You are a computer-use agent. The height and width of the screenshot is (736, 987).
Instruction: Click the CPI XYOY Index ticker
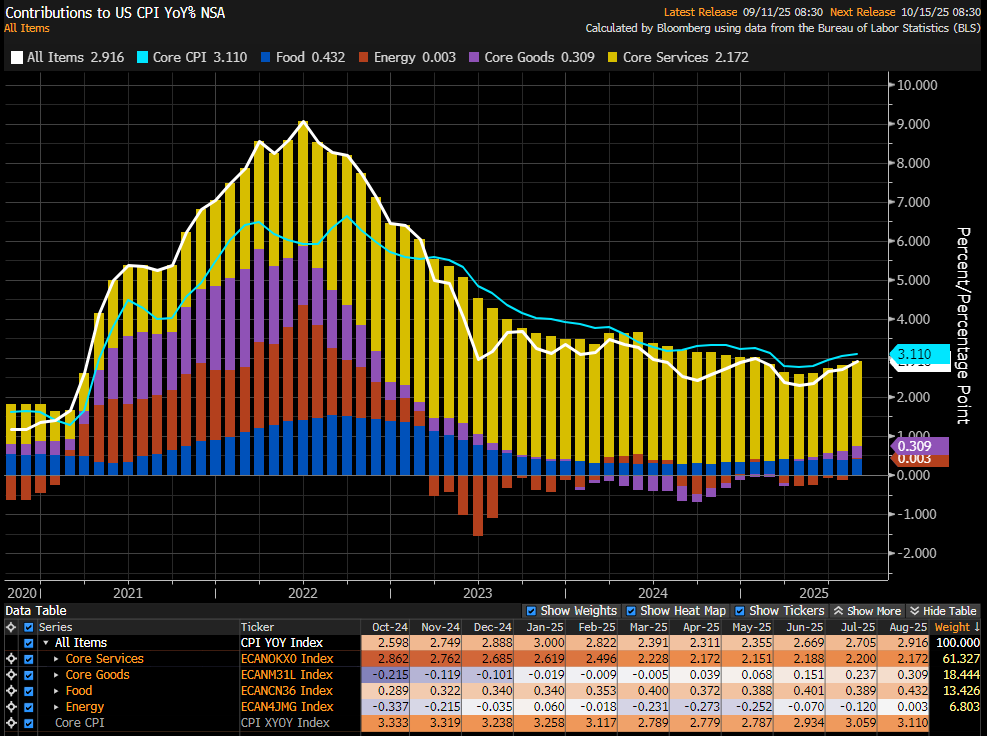click(285, 723)
